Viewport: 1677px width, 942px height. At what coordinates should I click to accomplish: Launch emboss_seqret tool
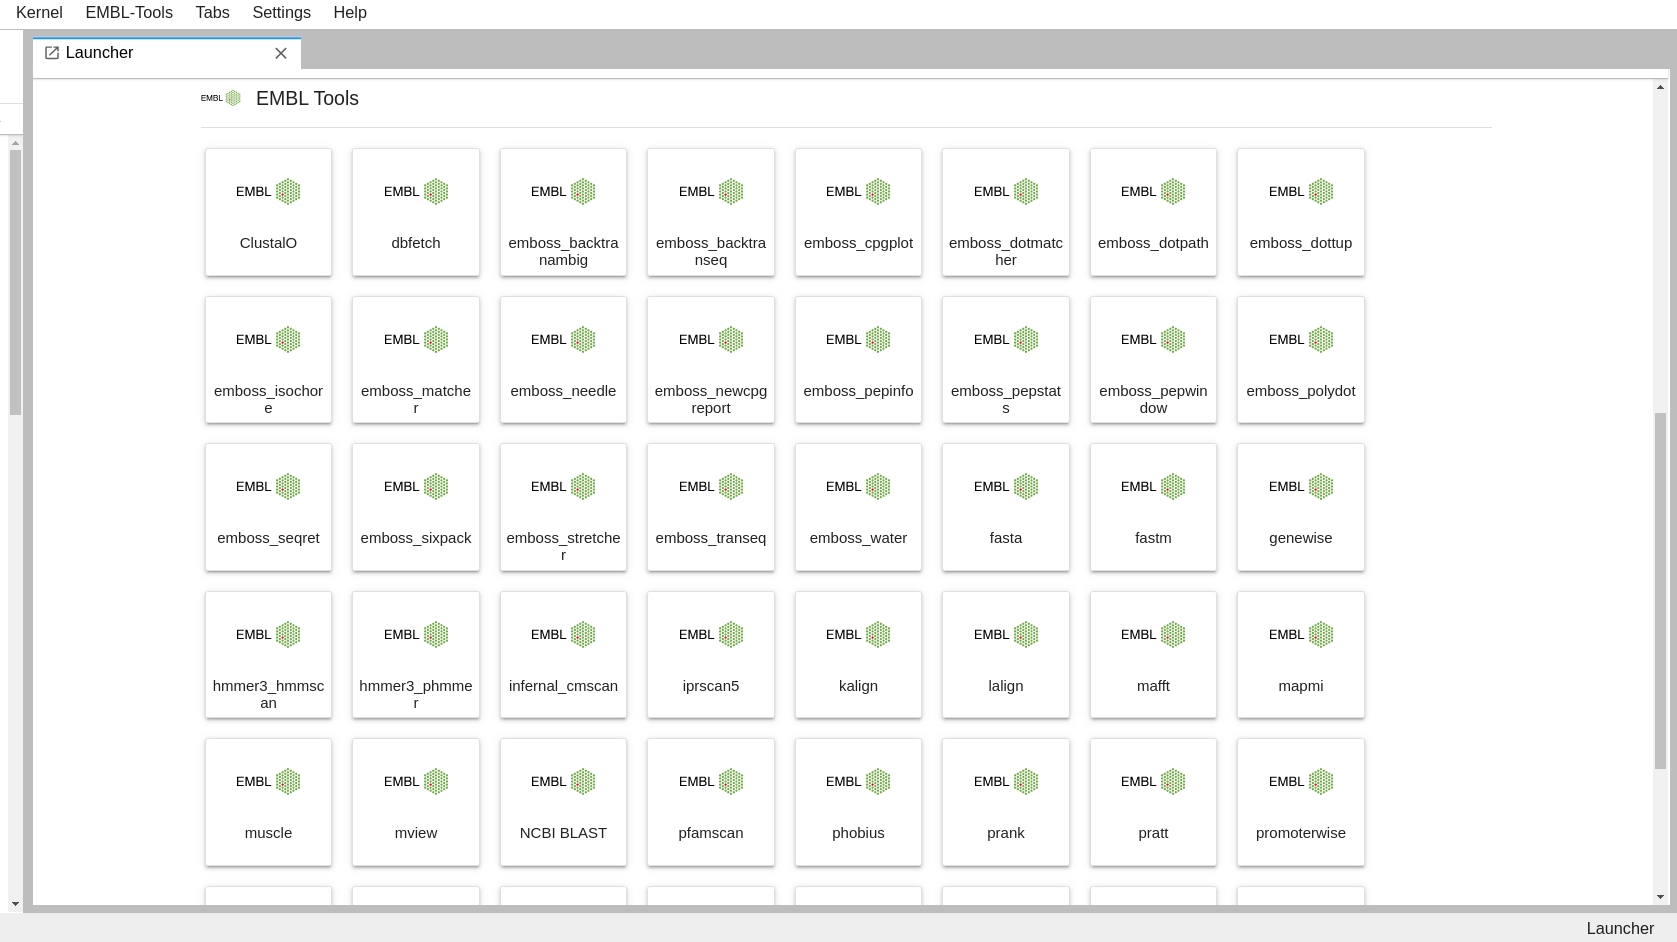coord(268,507)
